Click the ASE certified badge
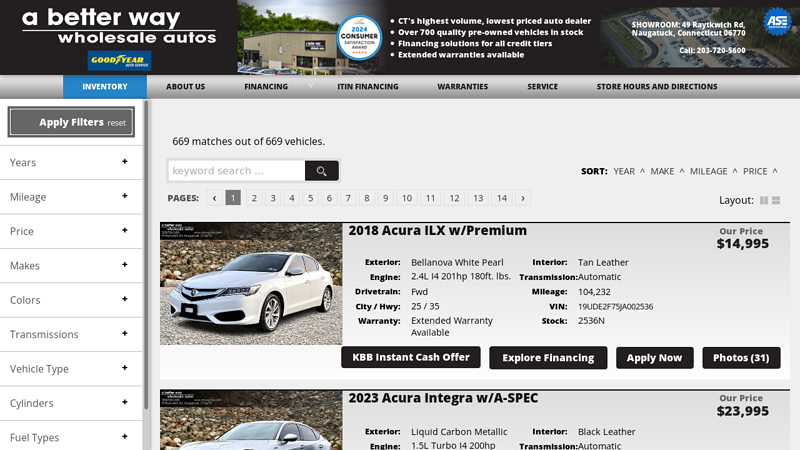 [777, 21]
